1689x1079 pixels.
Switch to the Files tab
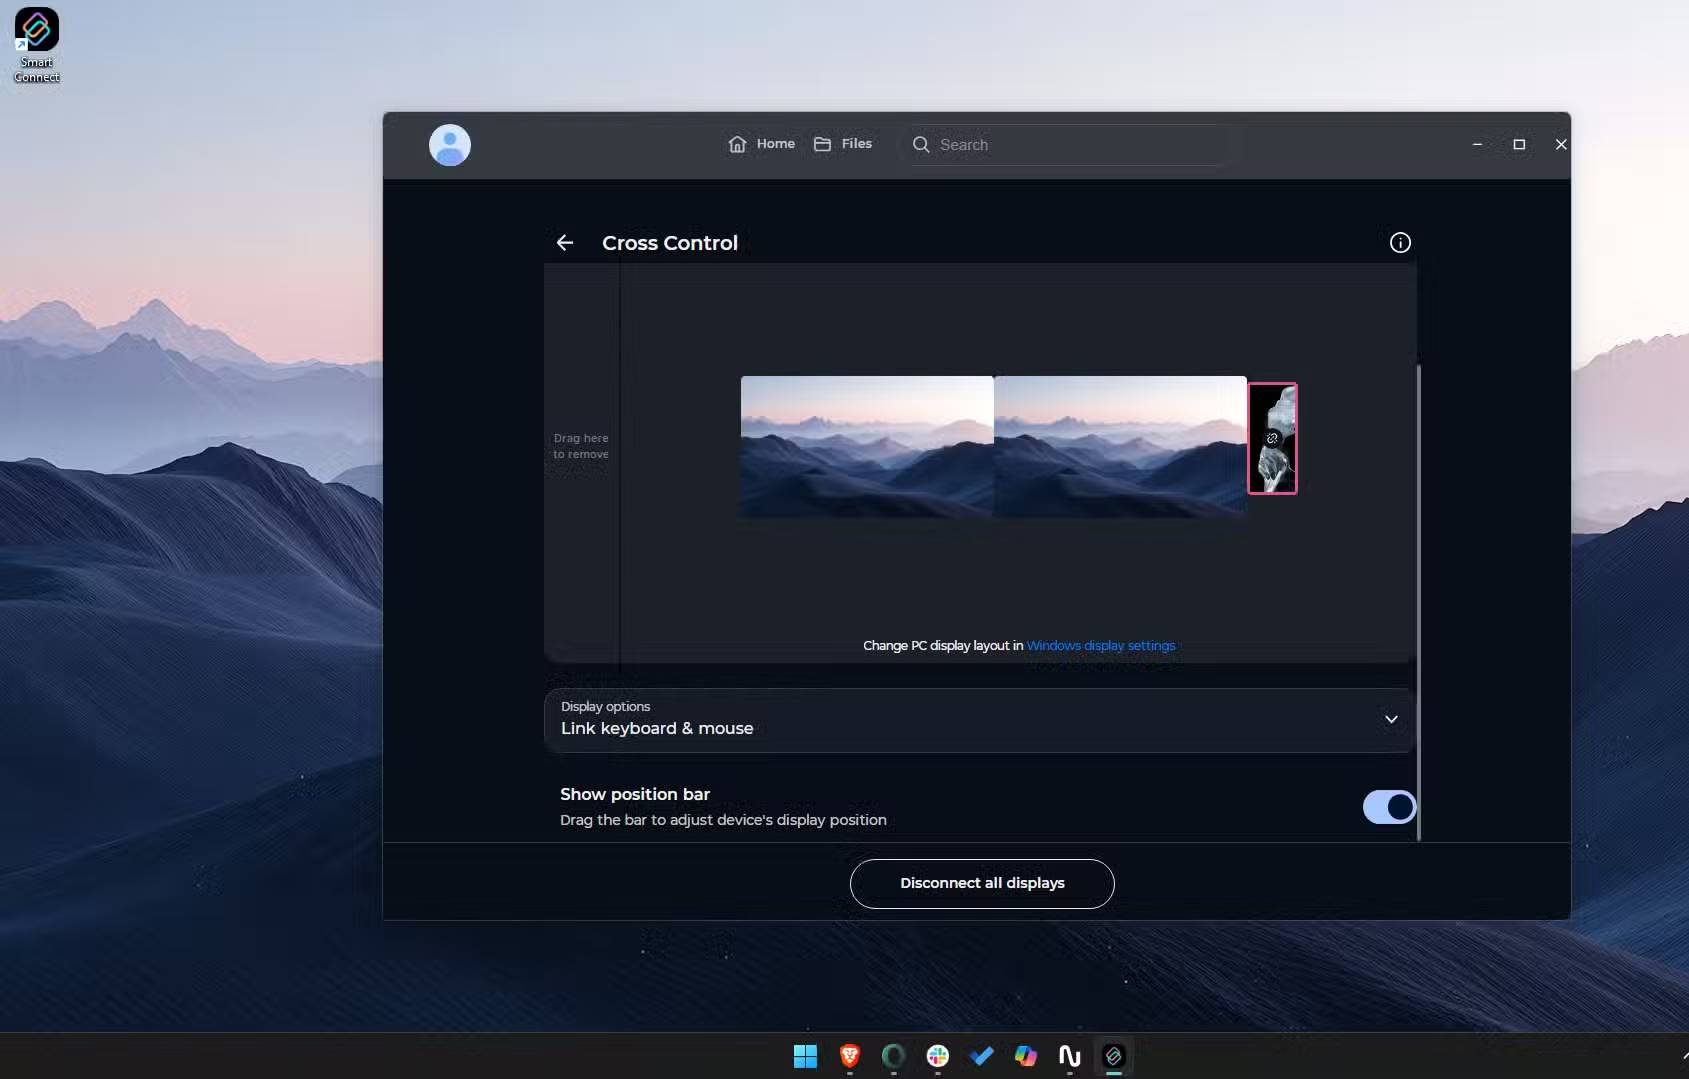pyautogui.click(x=843, y=144)
